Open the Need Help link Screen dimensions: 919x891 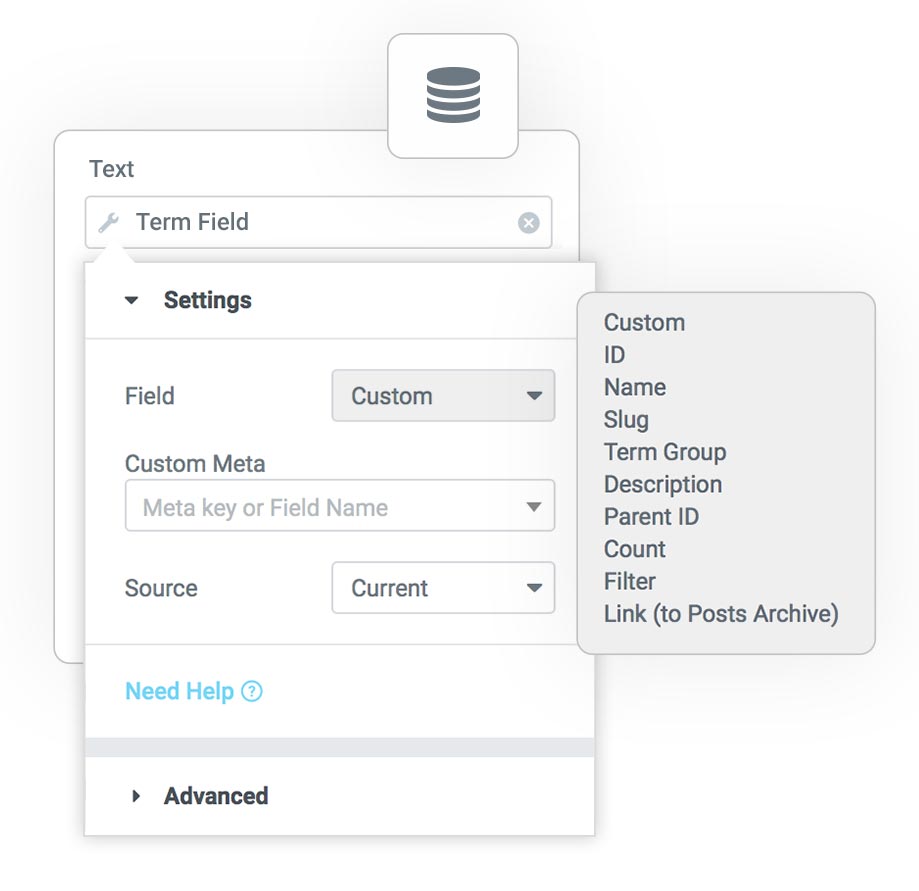click(179, 691)
